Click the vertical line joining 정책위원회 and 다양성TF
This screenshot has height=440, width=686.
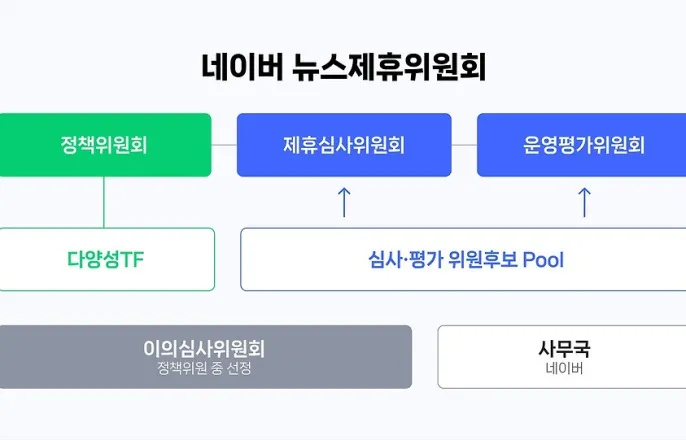pyautogui.click(x=104, y=202)
